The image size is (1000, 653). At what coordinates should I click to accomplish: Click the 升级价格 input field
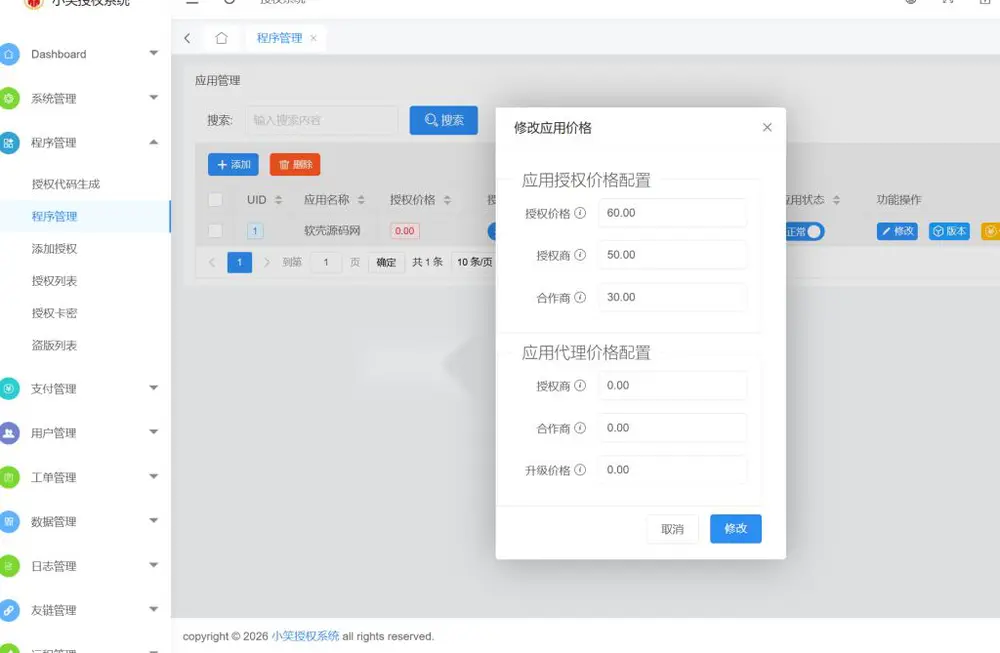pyautogui.click(x=672, y=470)
